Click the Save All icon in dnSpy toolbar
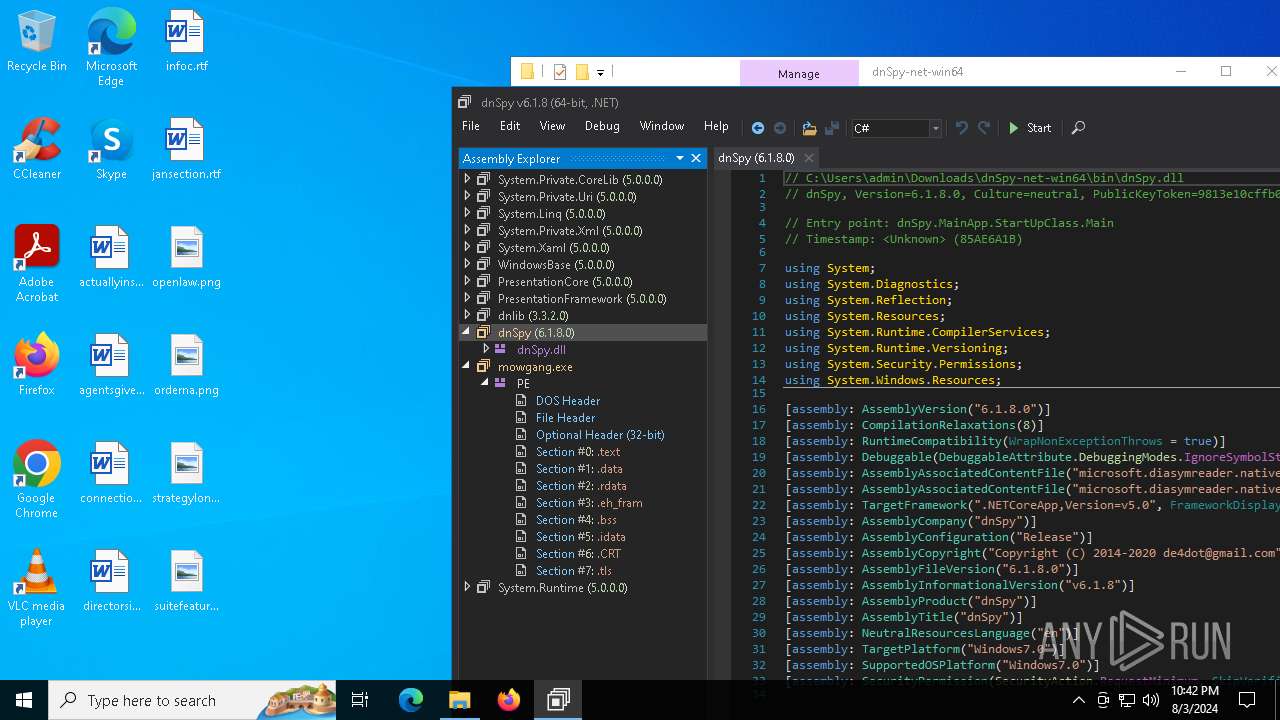Image resolution: width=1280 pixels, height=720 pixels. tap(832, 128)
